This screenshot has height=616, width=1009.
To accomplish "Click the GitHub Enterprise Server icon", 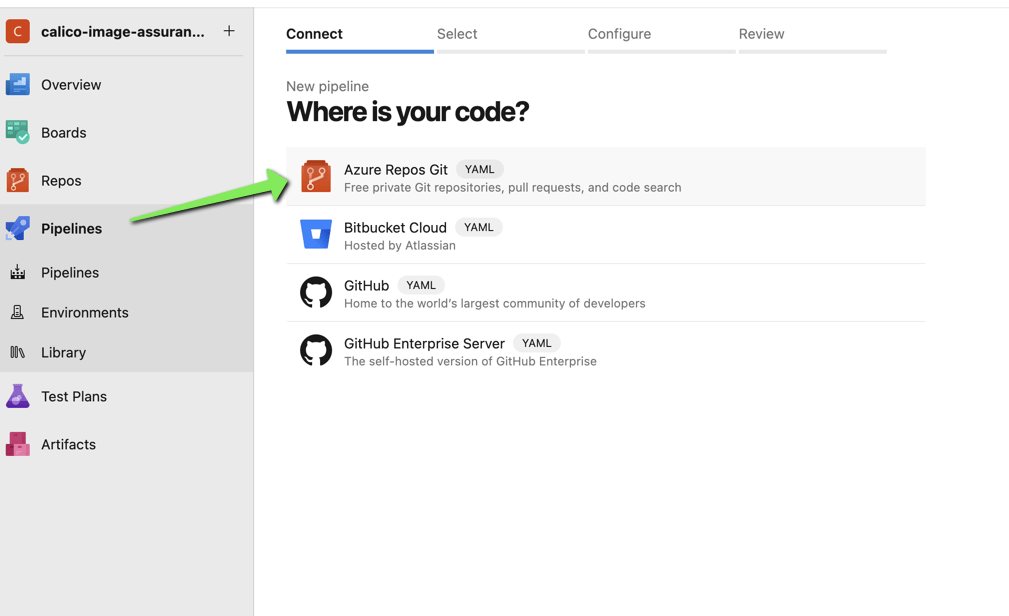I will (316, 350).
